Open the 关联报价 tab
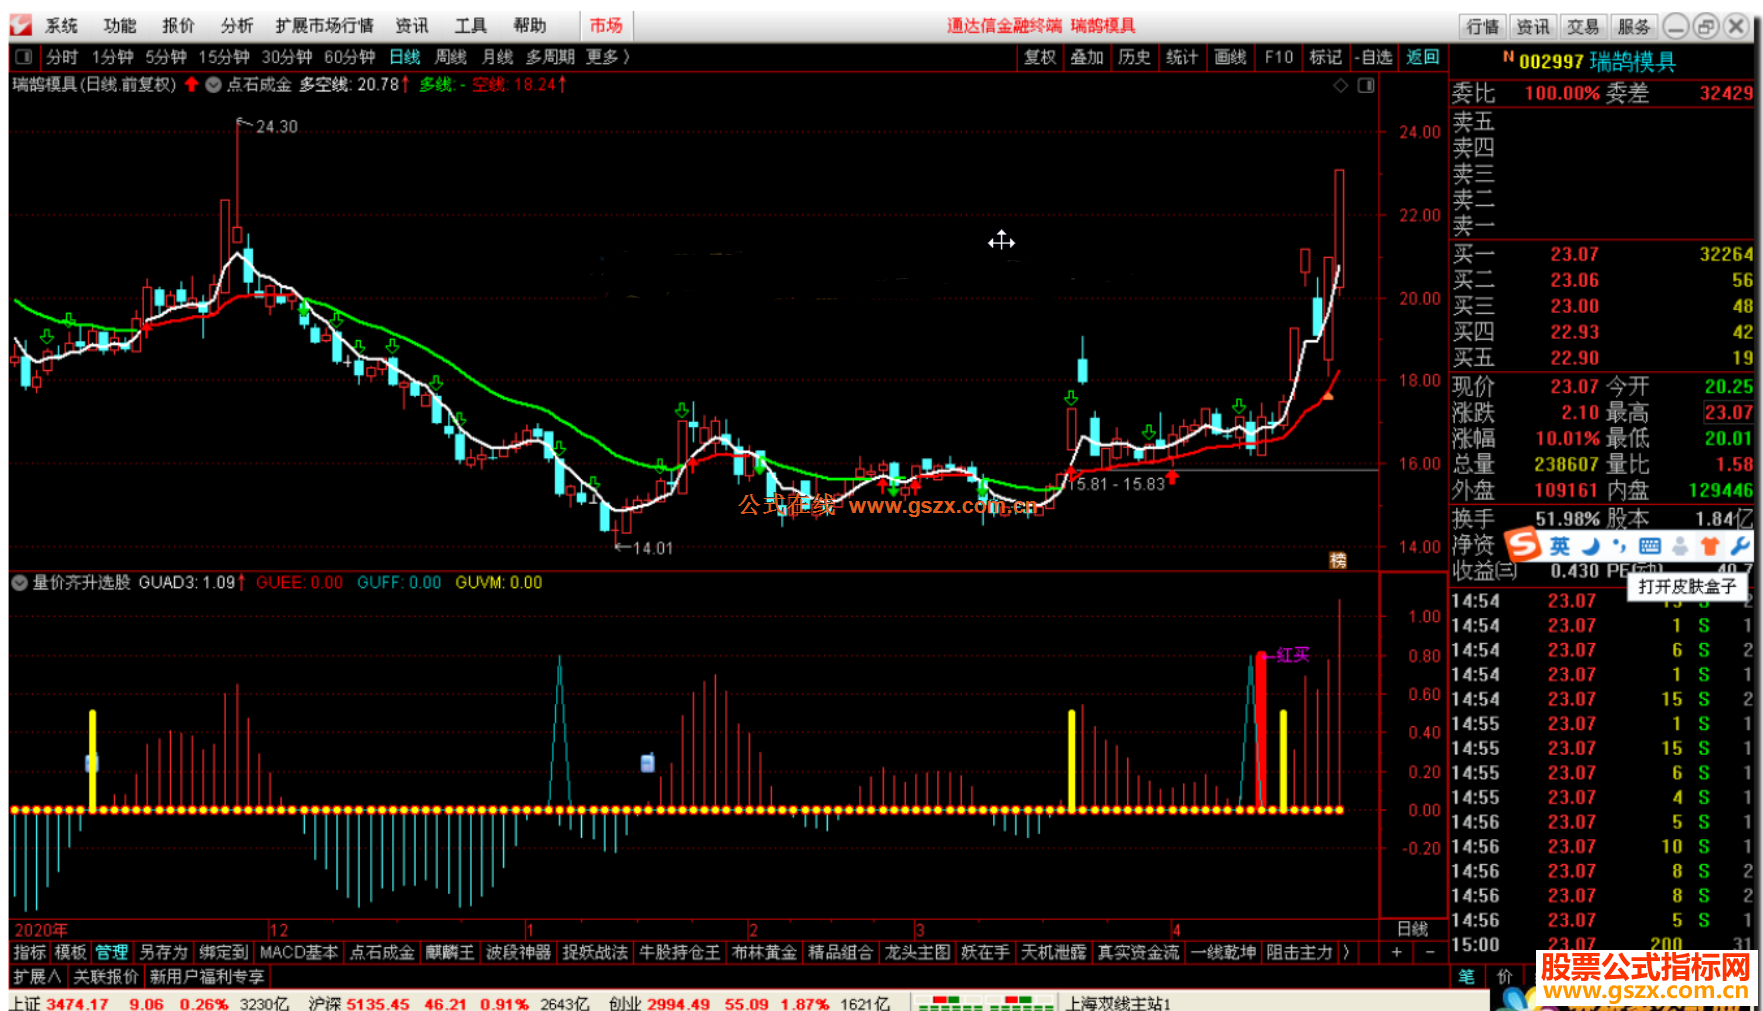 pos(106,976)
